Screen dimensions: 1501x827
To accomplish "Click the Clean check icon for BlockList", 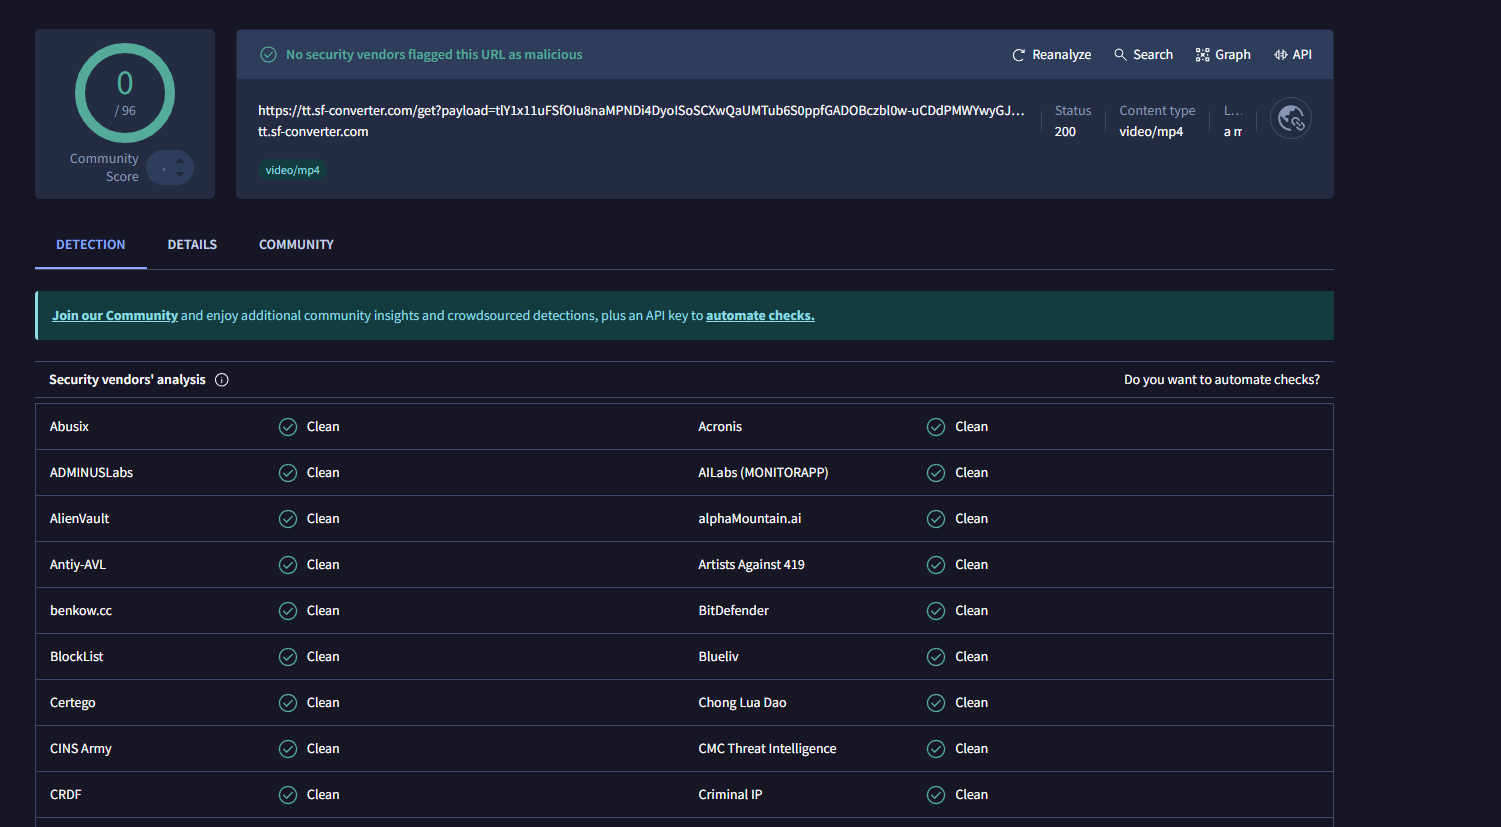I will (288, 657).
